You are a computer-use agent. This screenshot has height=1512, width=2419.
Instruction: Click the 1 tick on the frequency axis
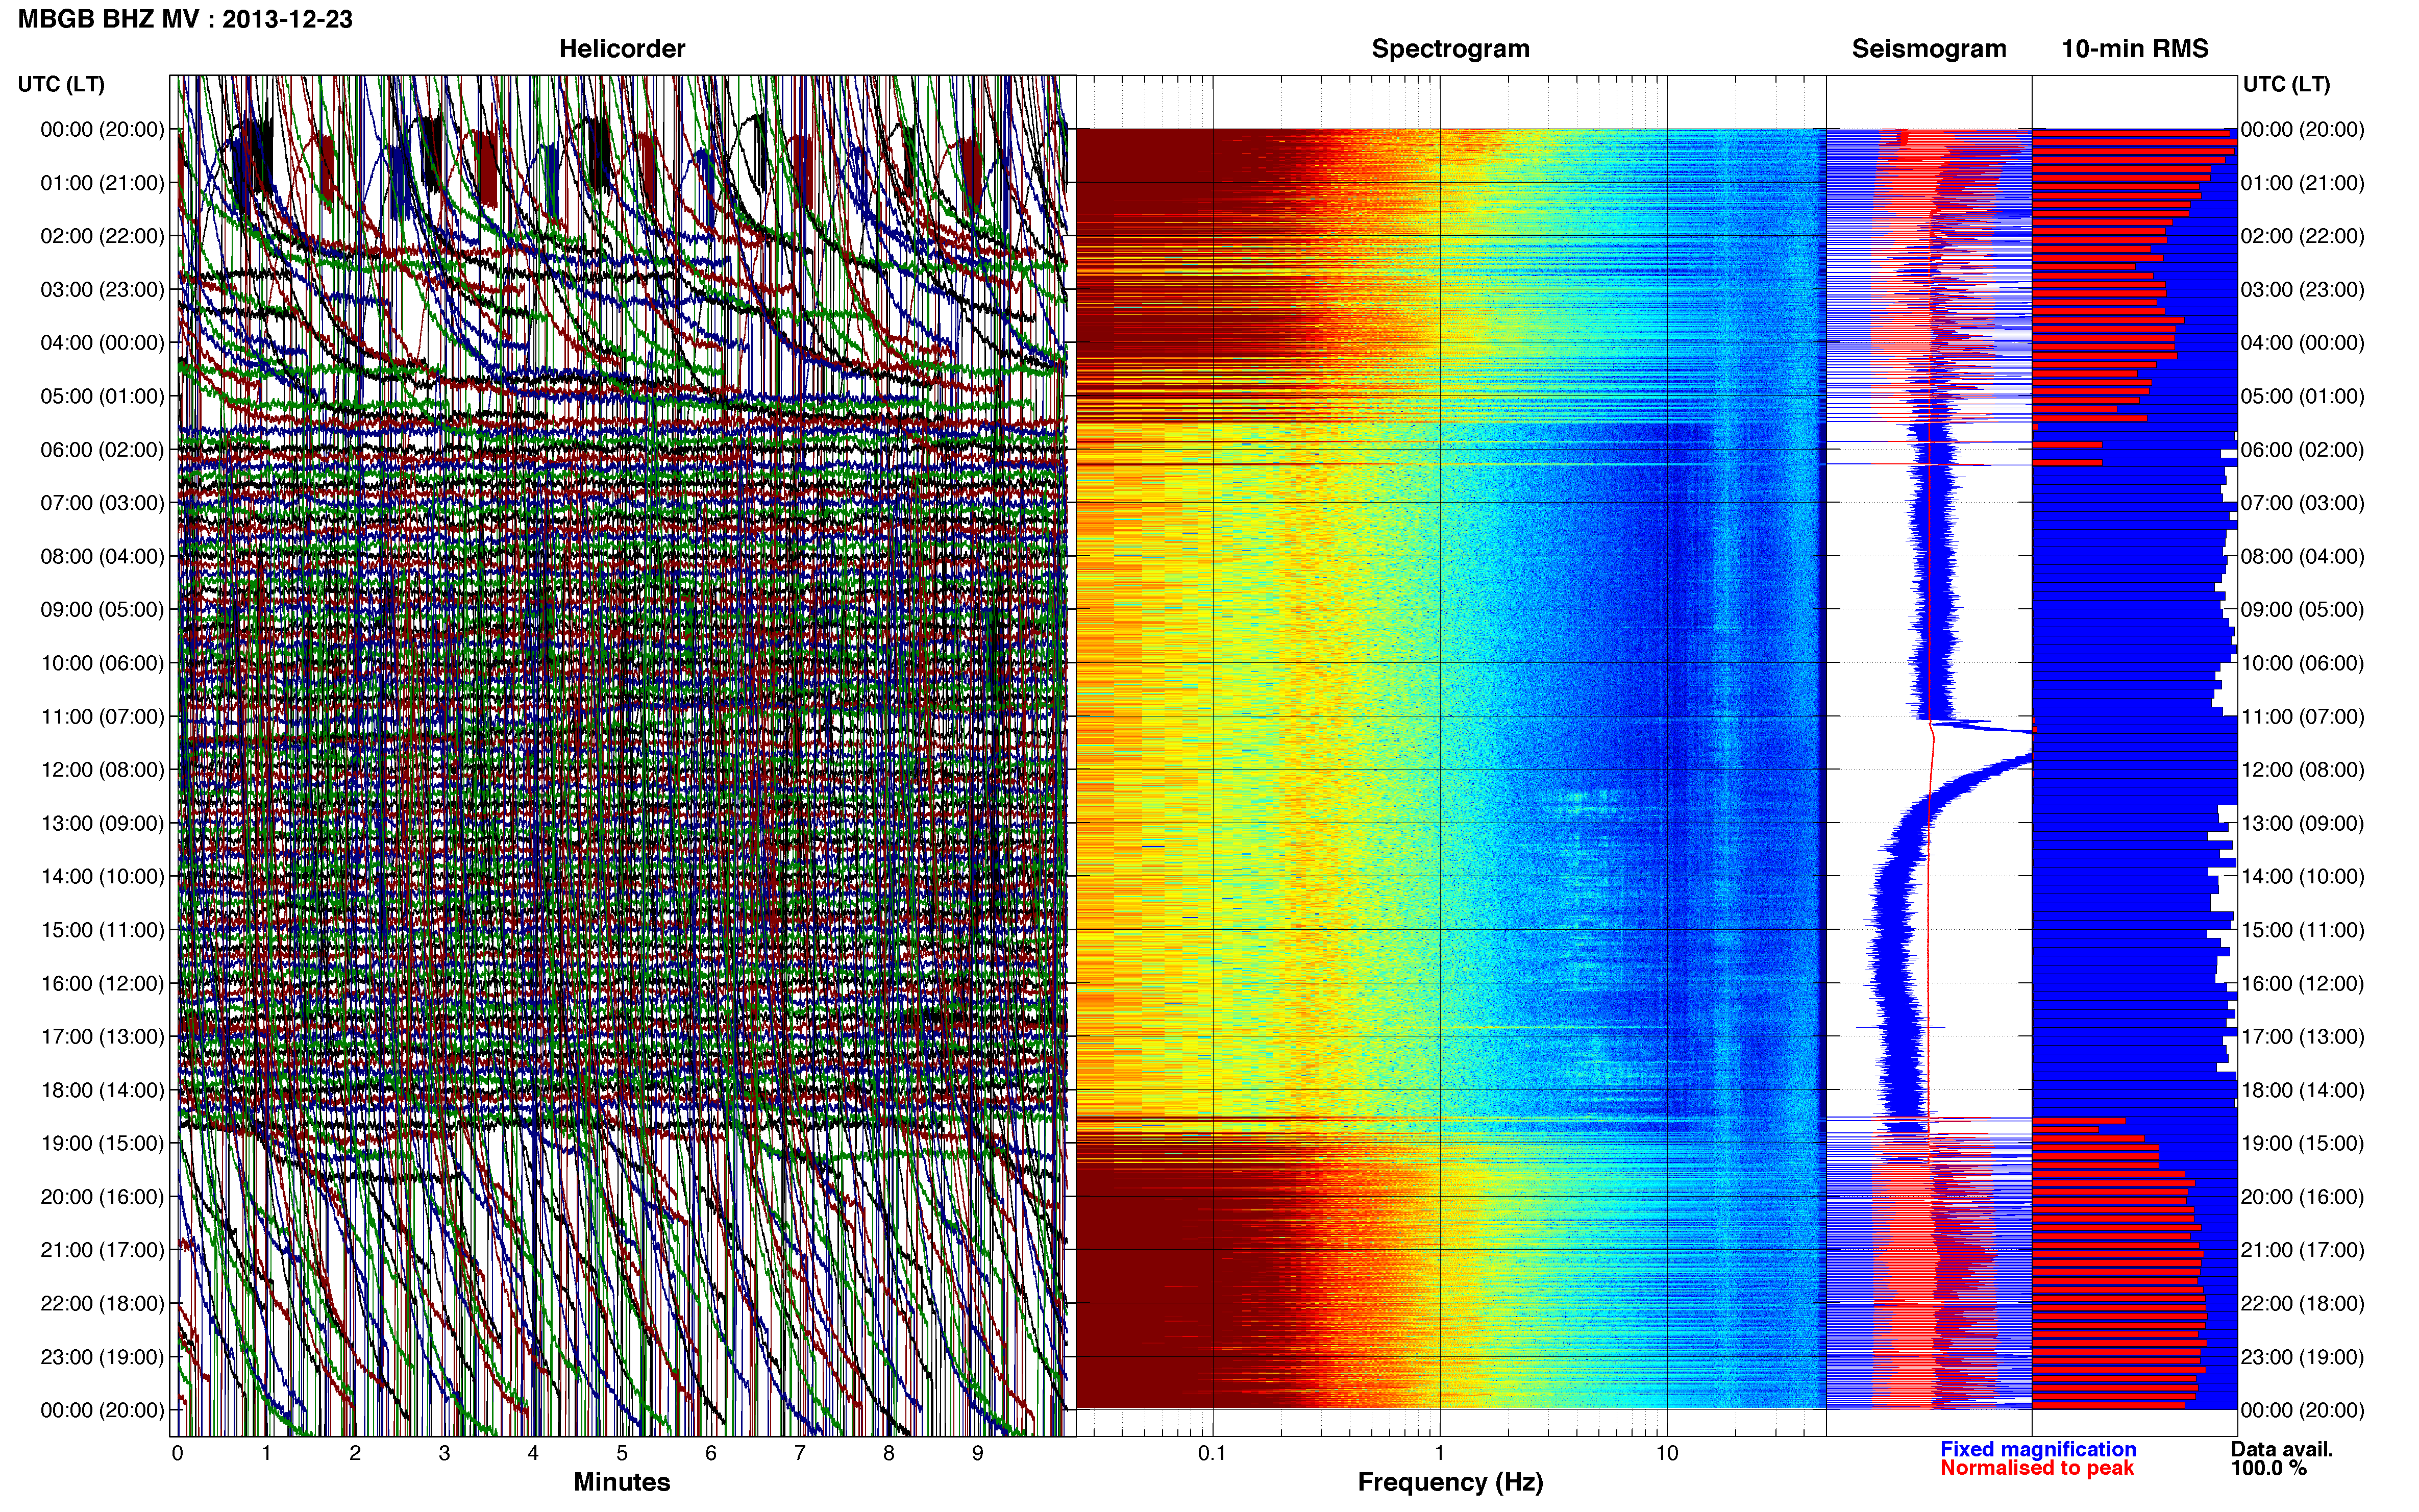[1440, 1453]
